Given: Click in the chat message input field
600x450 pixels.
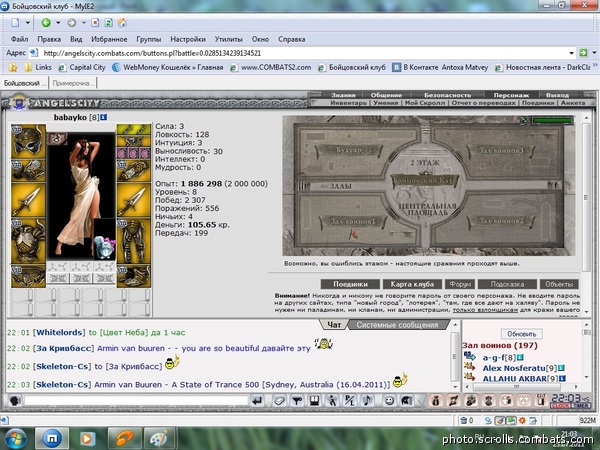Looking at the screenshot, I should (136, 401).
